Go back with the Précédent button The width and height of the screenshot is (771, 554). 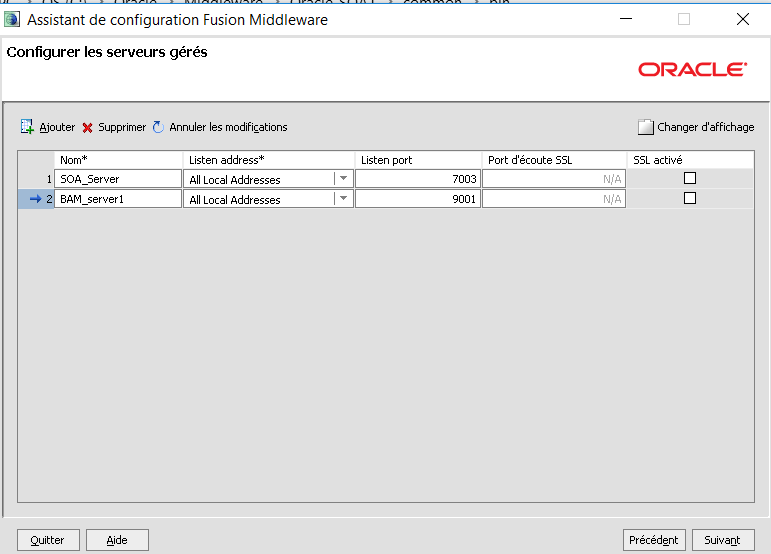[x=654, y=540]
